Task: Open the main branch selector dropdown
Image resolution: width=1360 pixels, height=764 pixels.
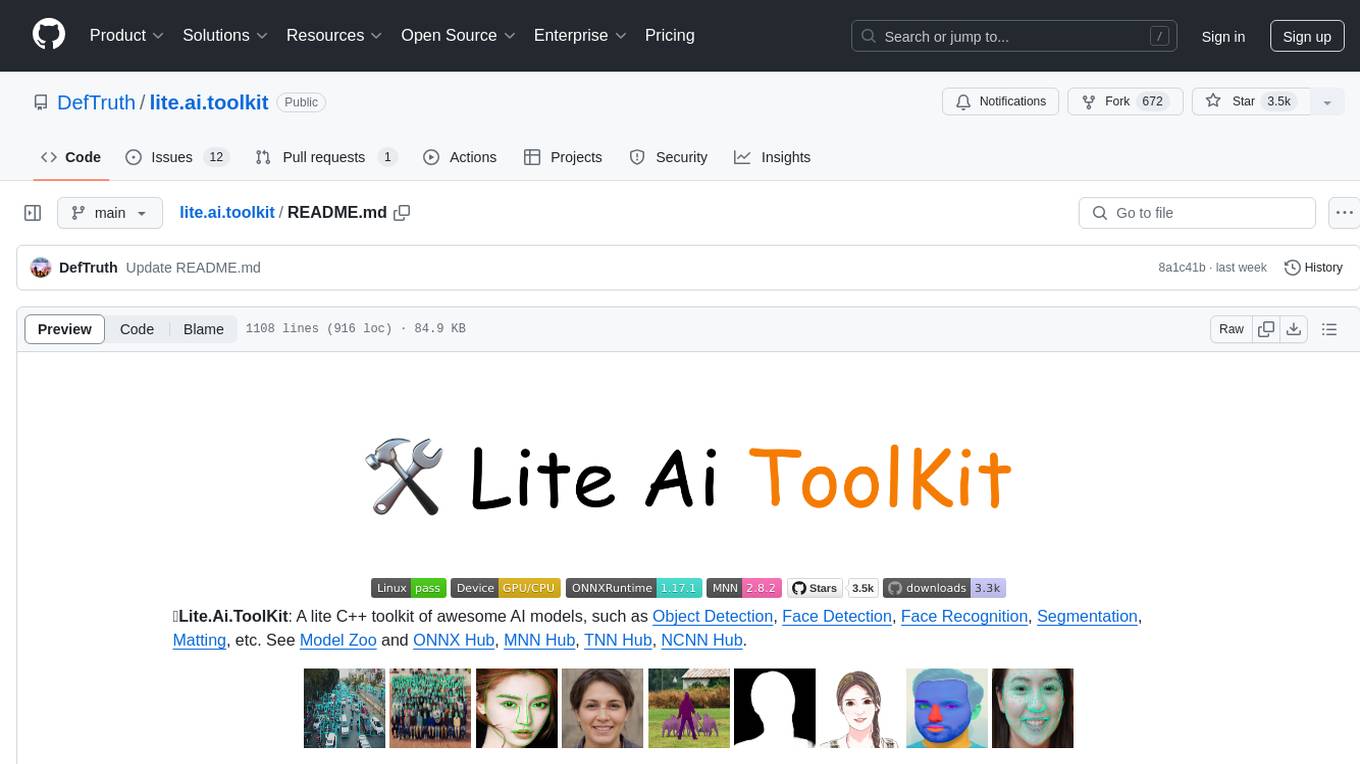Action: click(110, 213)
